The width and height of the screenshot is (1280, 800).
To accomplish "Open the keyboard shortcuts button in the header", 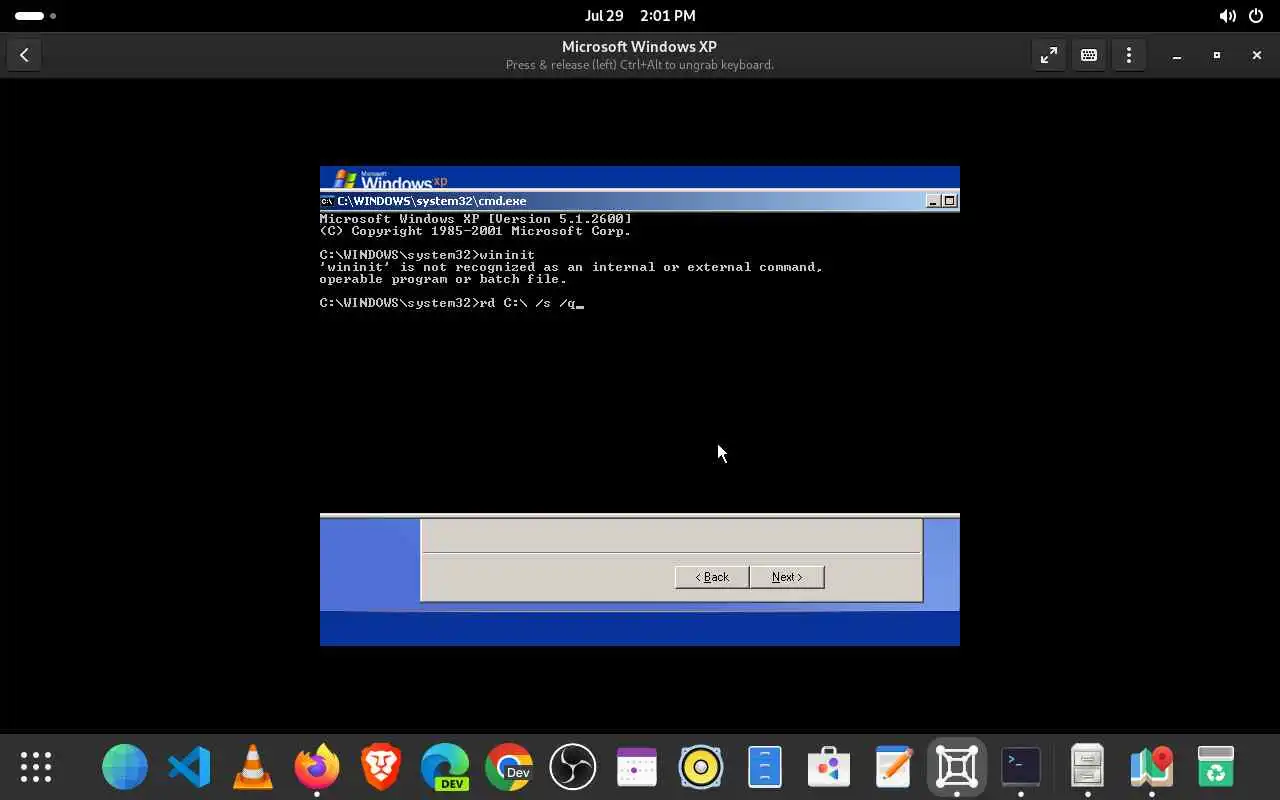I will click(x=1089, y=56).
